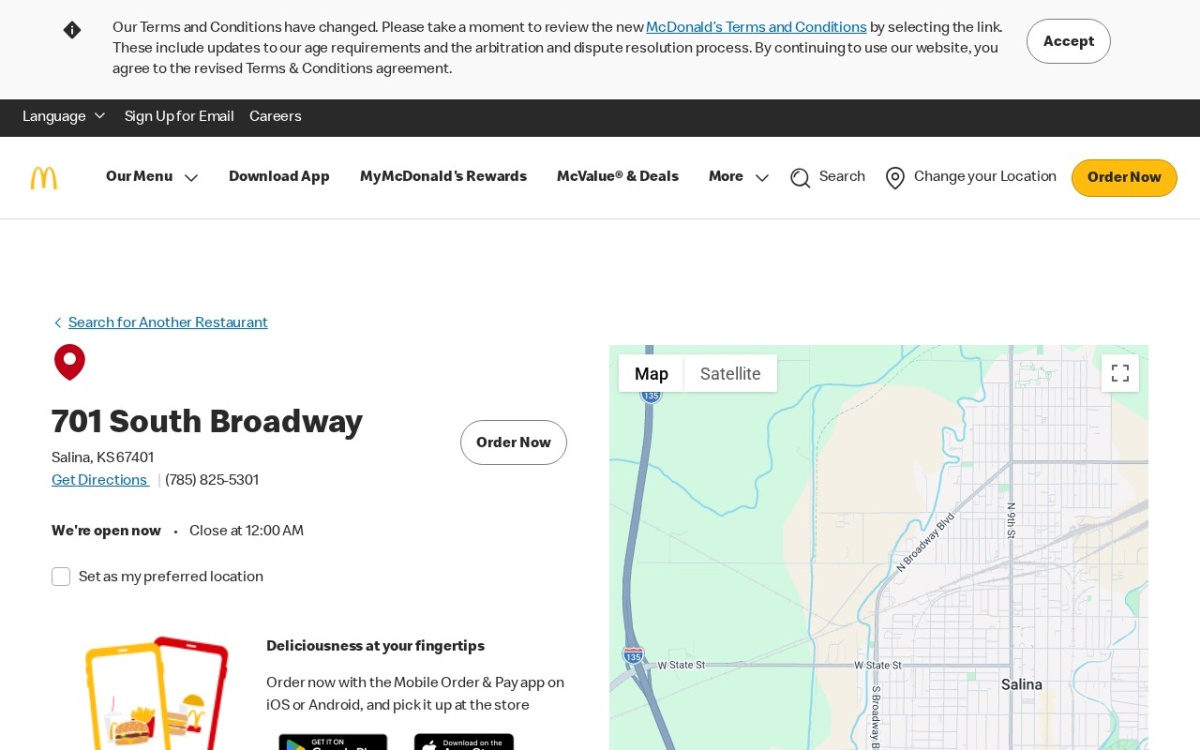Click Sign Up for Email
Screen dimensions: 1200x750
click(x=179, y=117)
